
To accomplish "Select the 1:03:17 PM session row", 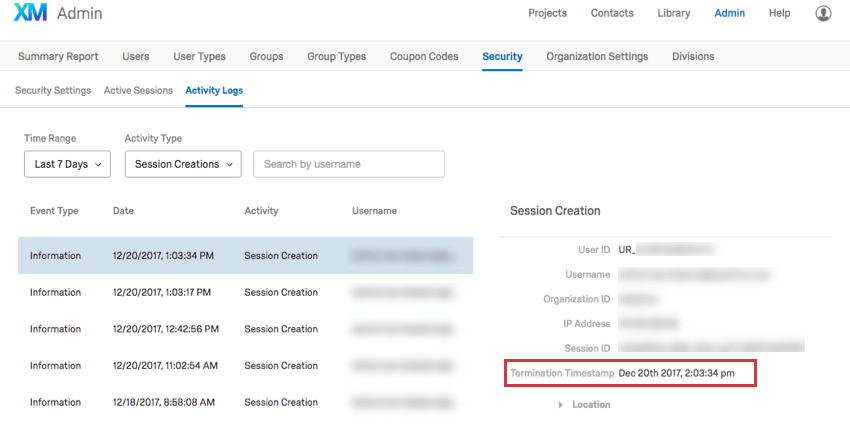I will coord(245,292).
